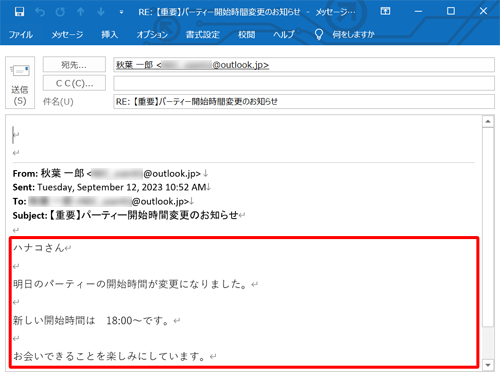Open the オプション tab
Image resolution: width=500 pixels, height=377 pixels.
click(152, 34)
